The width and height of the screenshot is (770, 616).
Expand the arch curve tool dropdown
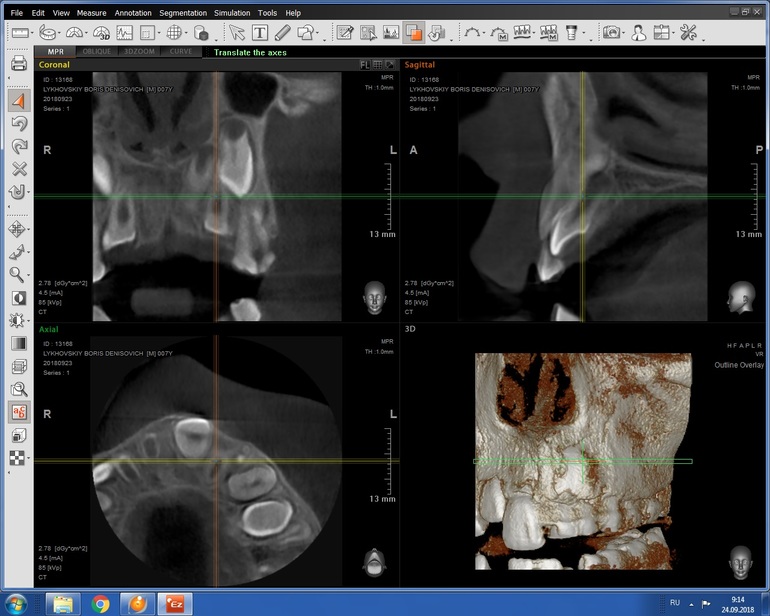point(481,33)
